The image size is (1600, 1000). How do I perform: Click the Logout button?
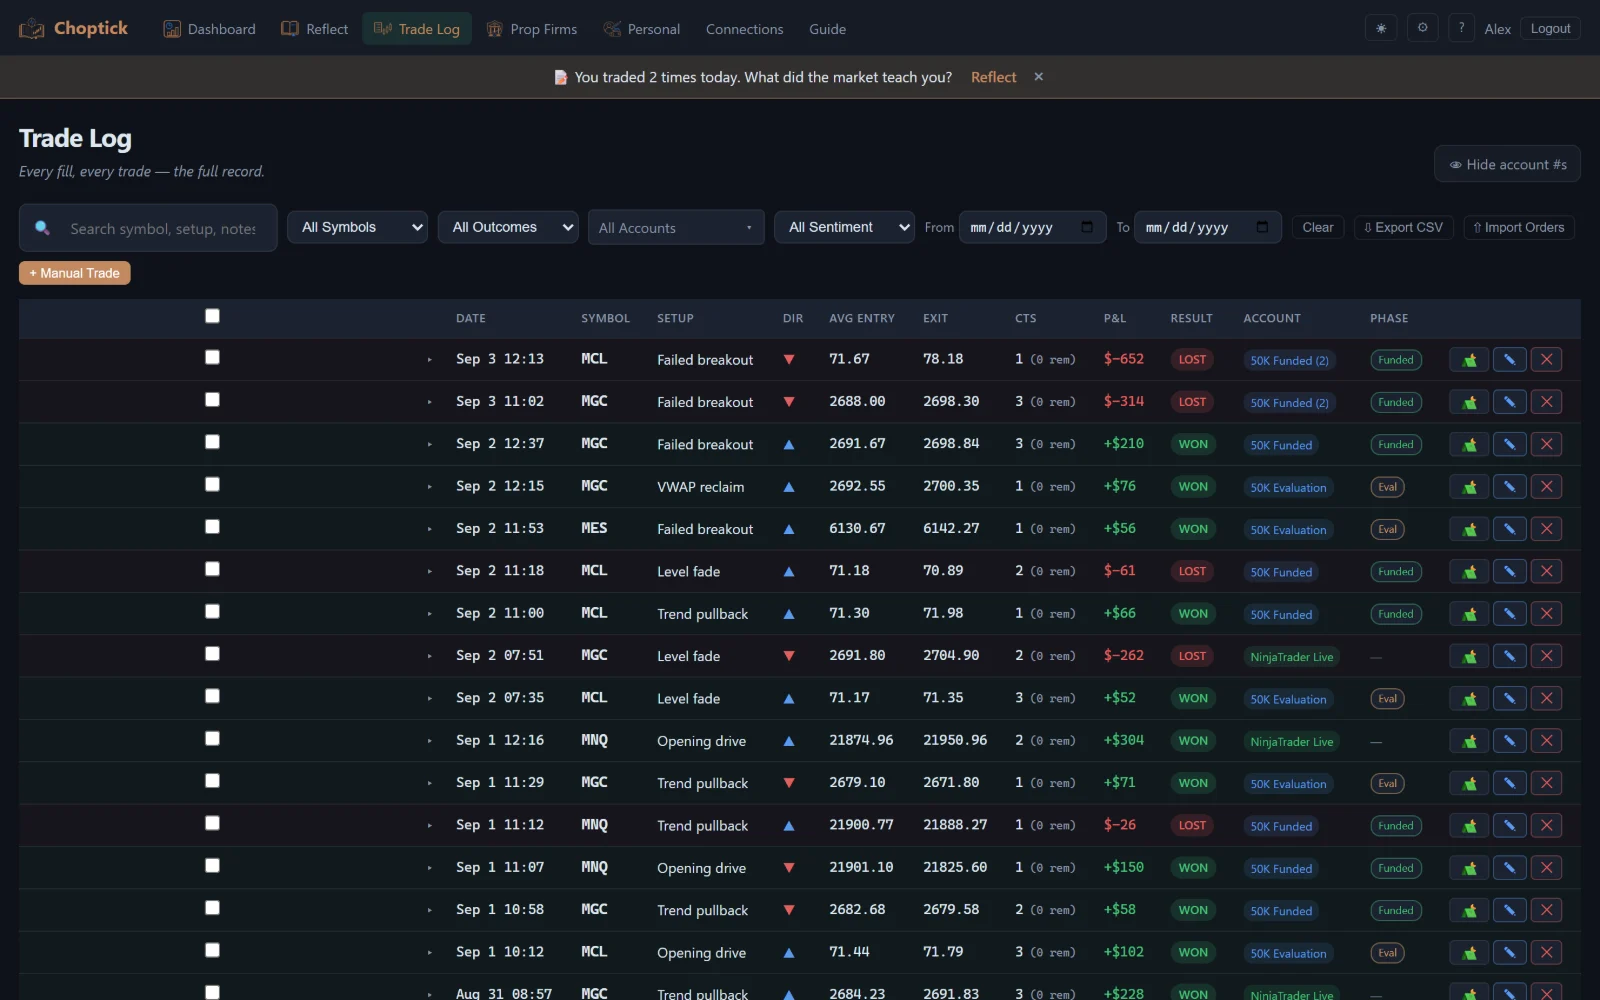point(1550,28)
